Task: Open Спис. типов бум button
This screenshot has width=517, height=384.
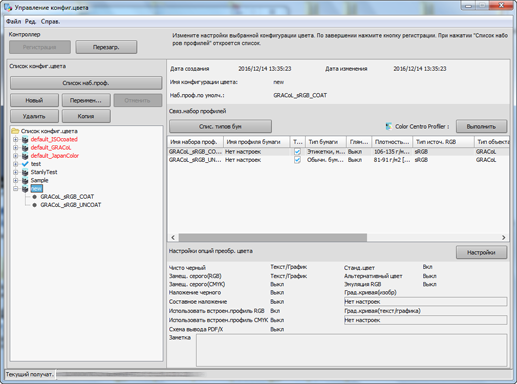Action: point(220,126)
